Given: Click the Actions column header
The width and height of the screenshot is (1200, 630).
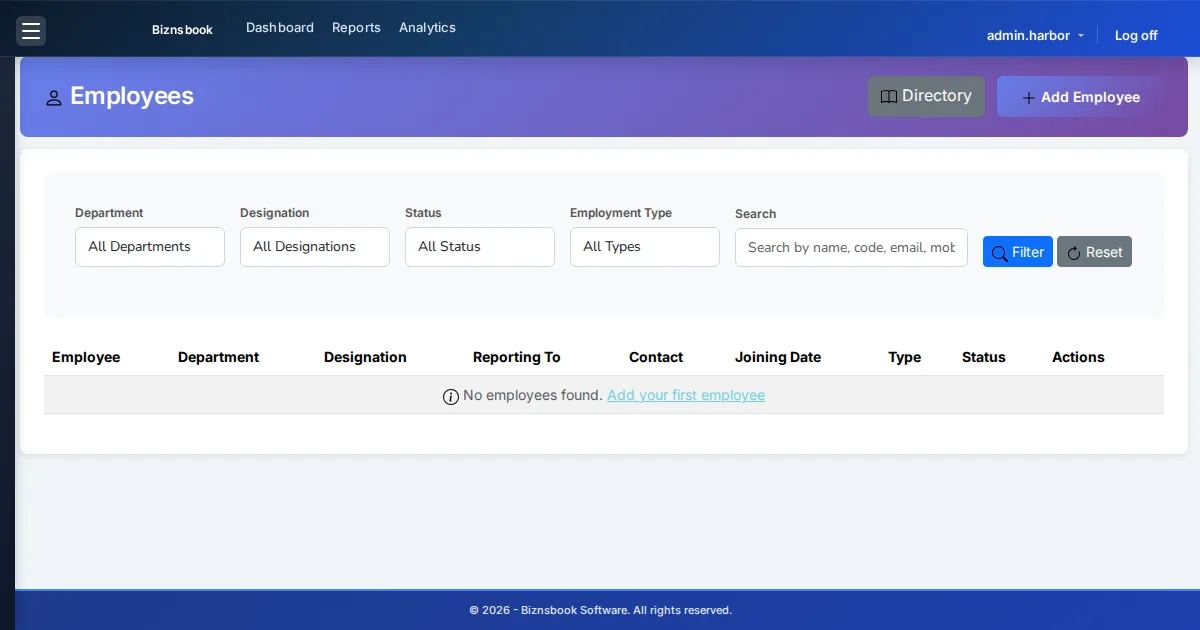Looking at the screenshot, I should tap(1078, 357).
